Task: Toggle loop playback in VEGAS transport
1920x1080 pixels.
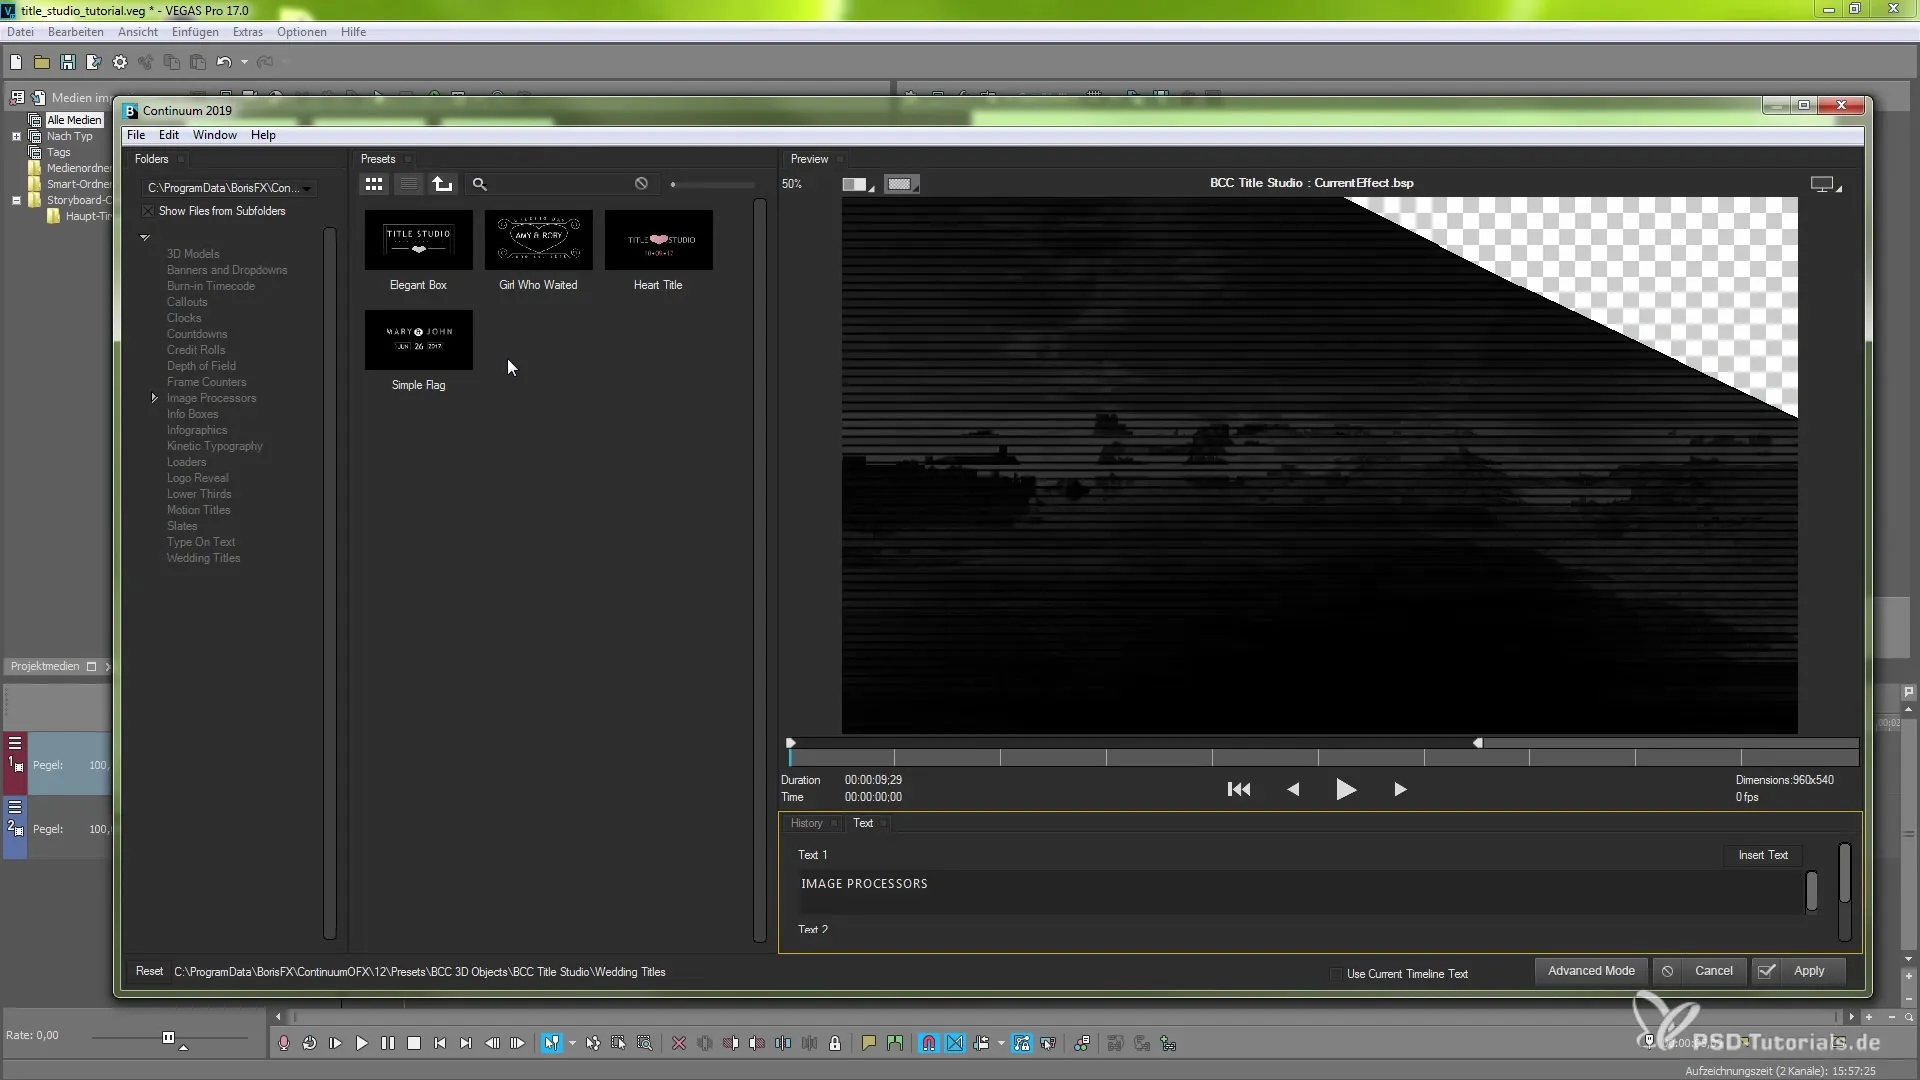Action: click(x=310, y=1043)
